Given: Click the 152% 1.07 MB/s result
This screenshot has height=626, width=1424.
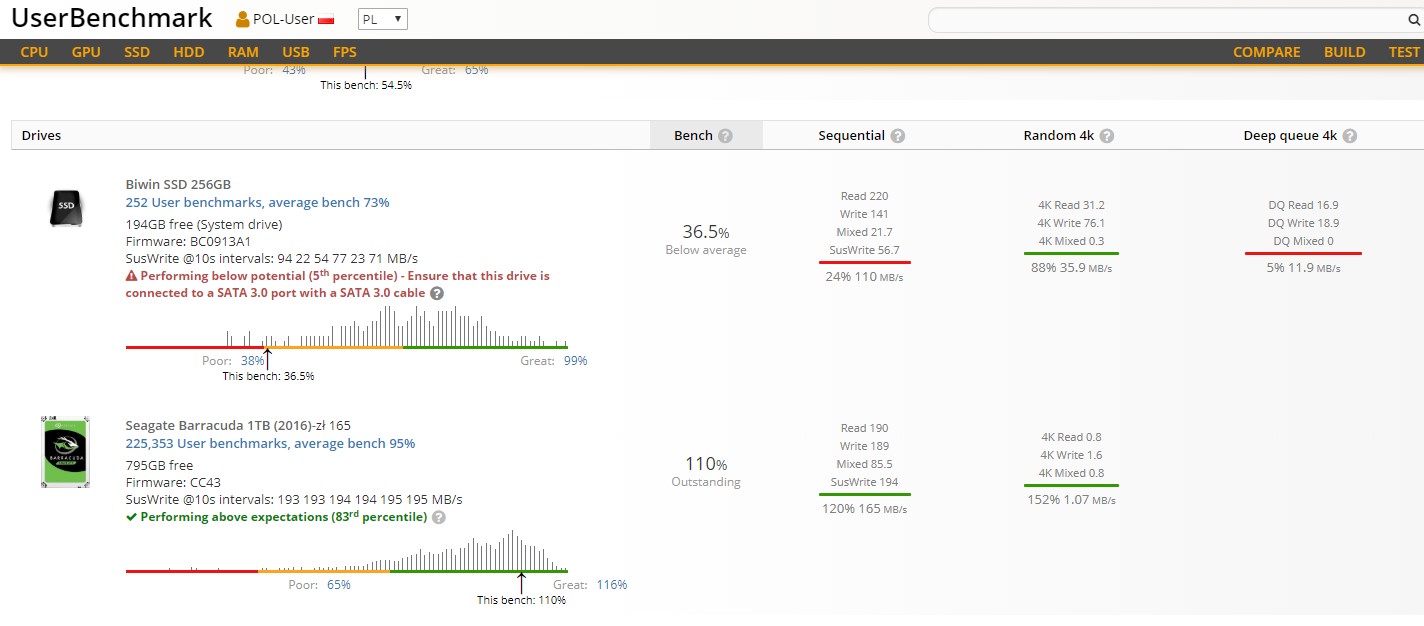Looking at the screenshot, I should [1071, 500].
